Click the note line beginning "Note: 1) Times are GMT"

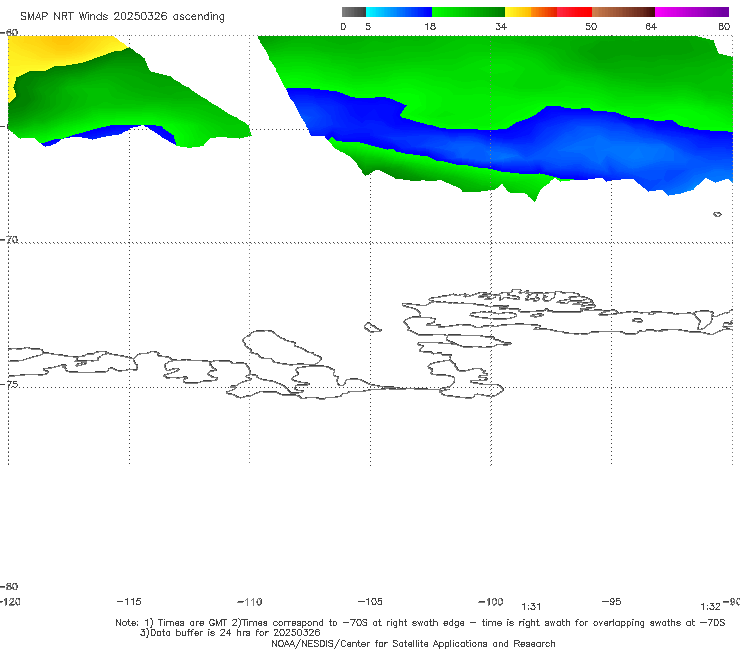(x=420, y=623)
